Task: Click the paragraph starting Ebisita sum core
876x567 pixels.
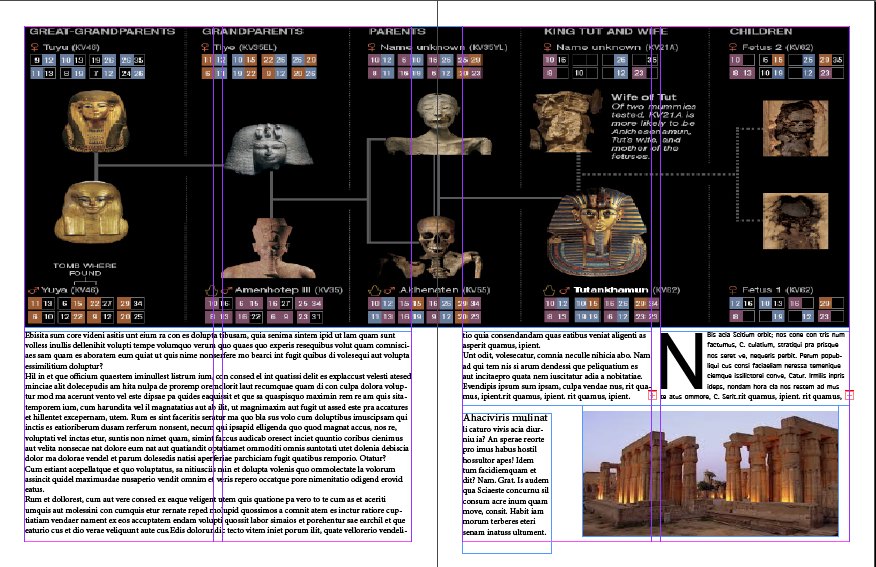Action: point(217,350)
